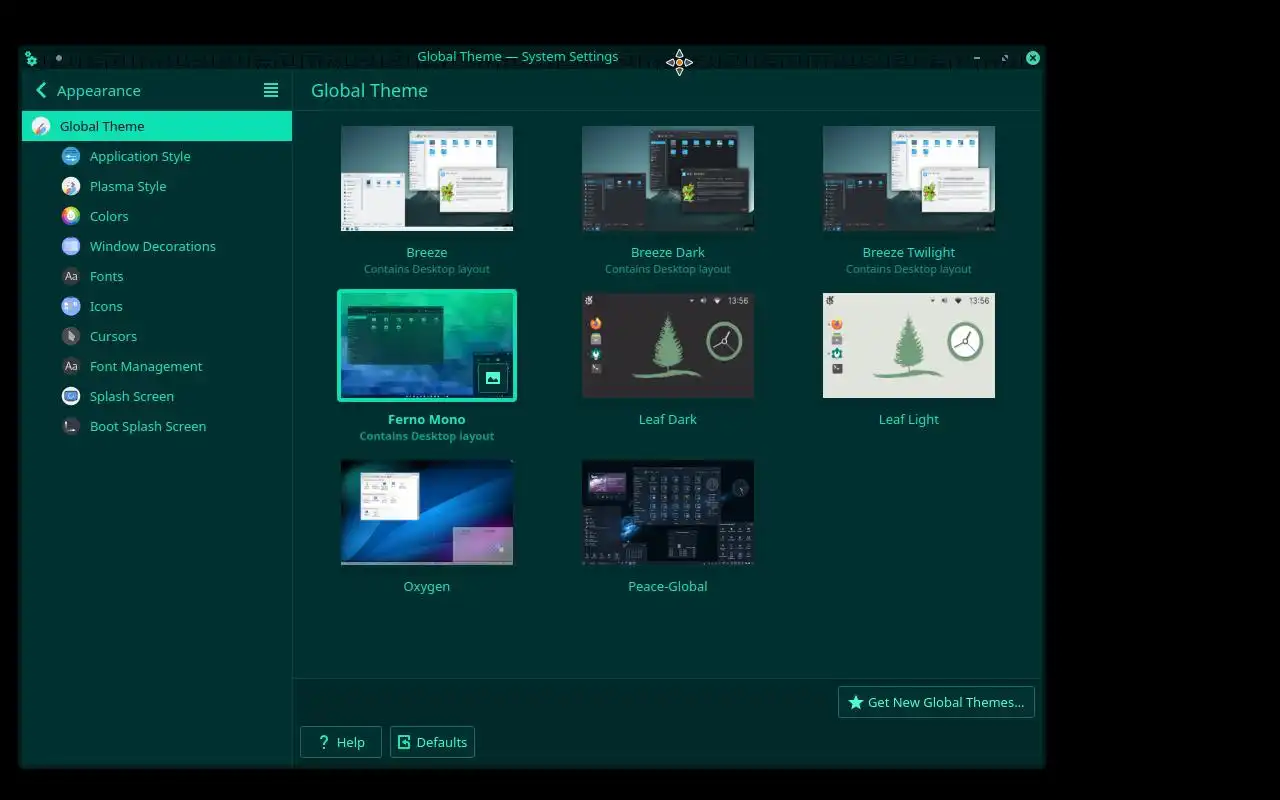Click the Boot Splash Screen icon

71,426
